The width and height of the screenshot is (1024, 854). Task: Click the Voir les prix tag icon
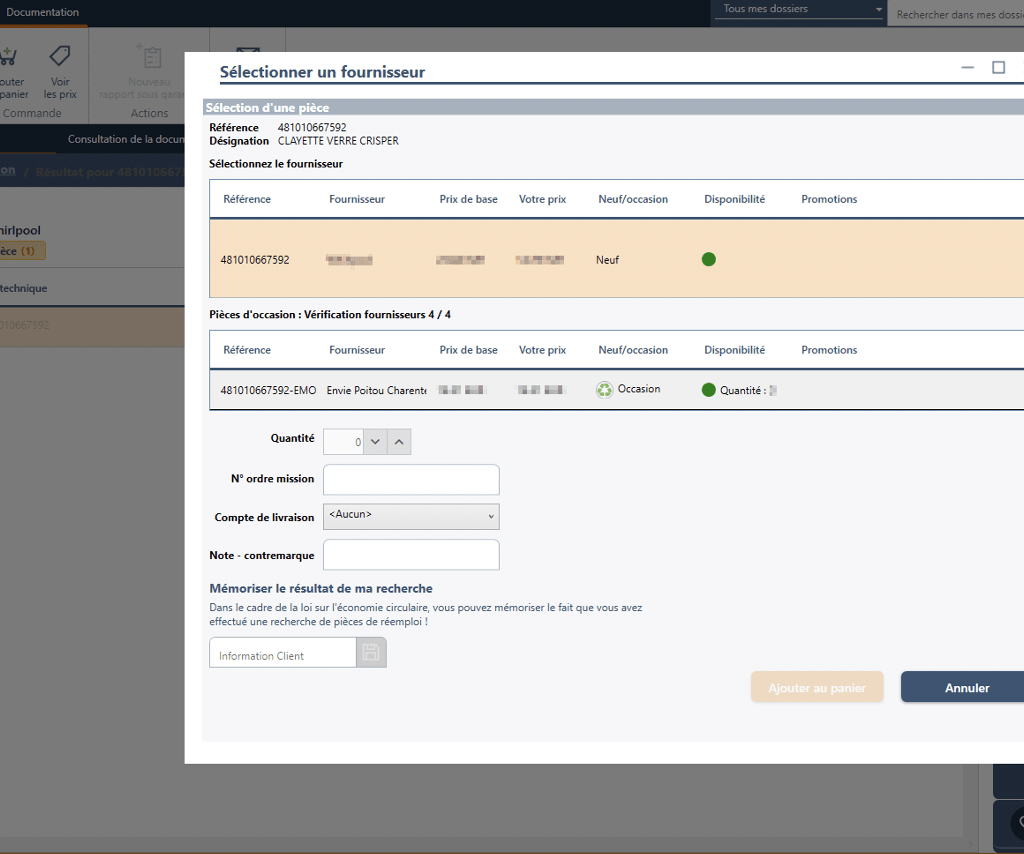60,58
